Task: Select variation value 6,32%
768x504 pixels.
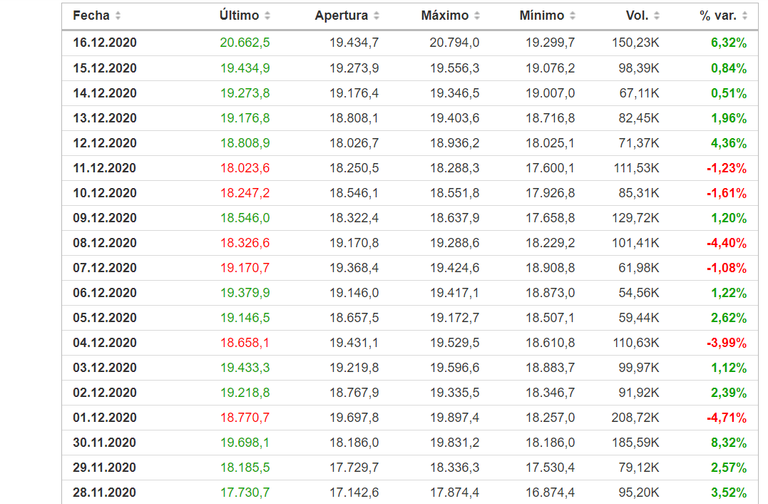Action: point(729,43)
